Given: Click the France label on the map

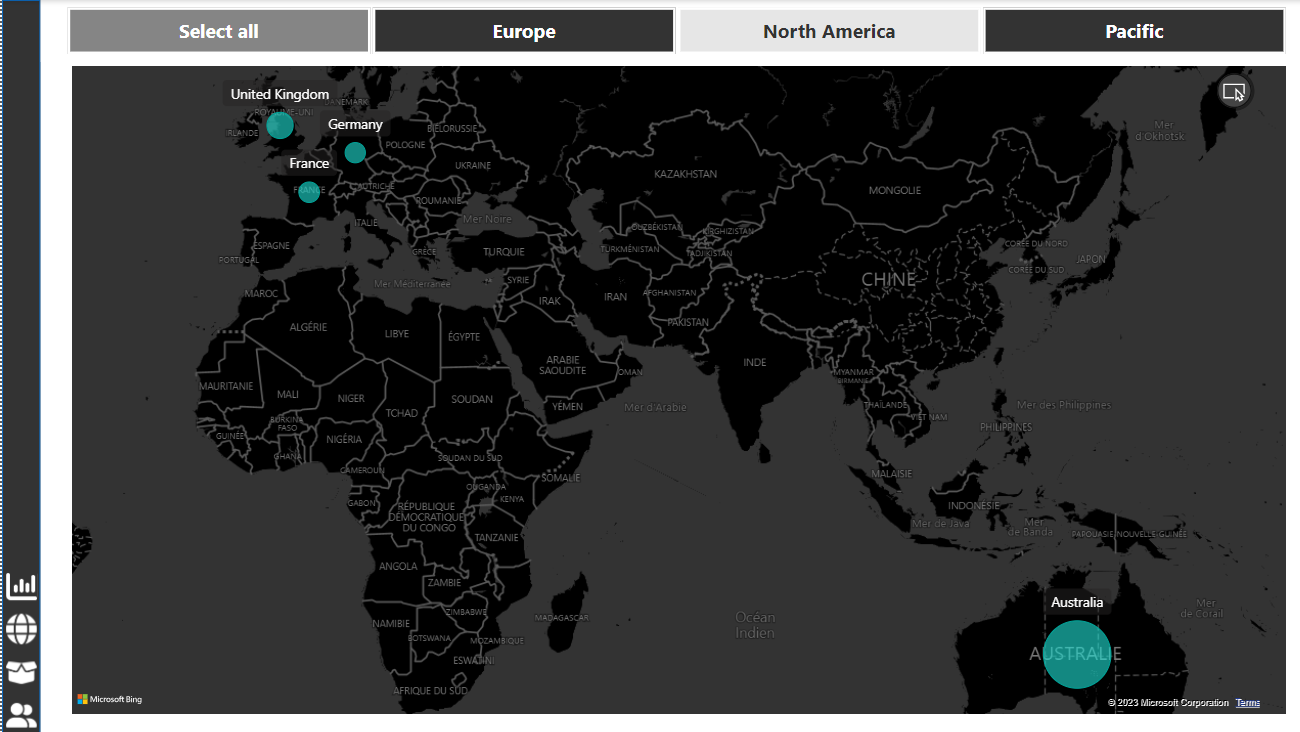Looking at the screenshot, I should (309, 162).
